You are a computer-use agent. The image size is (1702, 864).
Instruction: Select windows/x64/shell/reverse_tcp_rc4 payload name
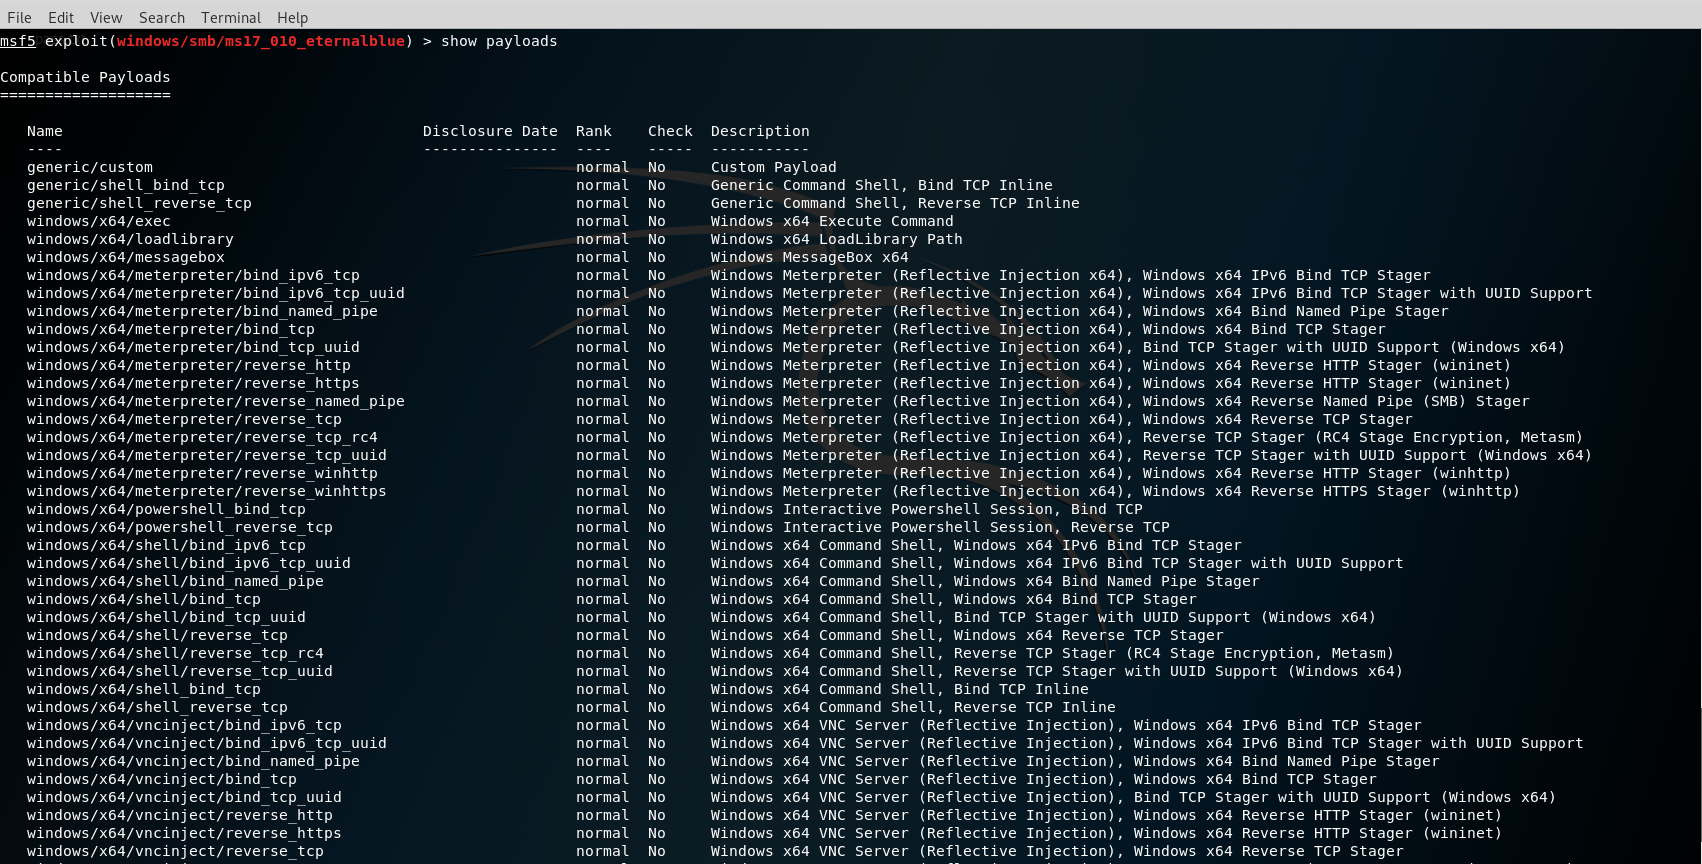[x=175, y=653]
